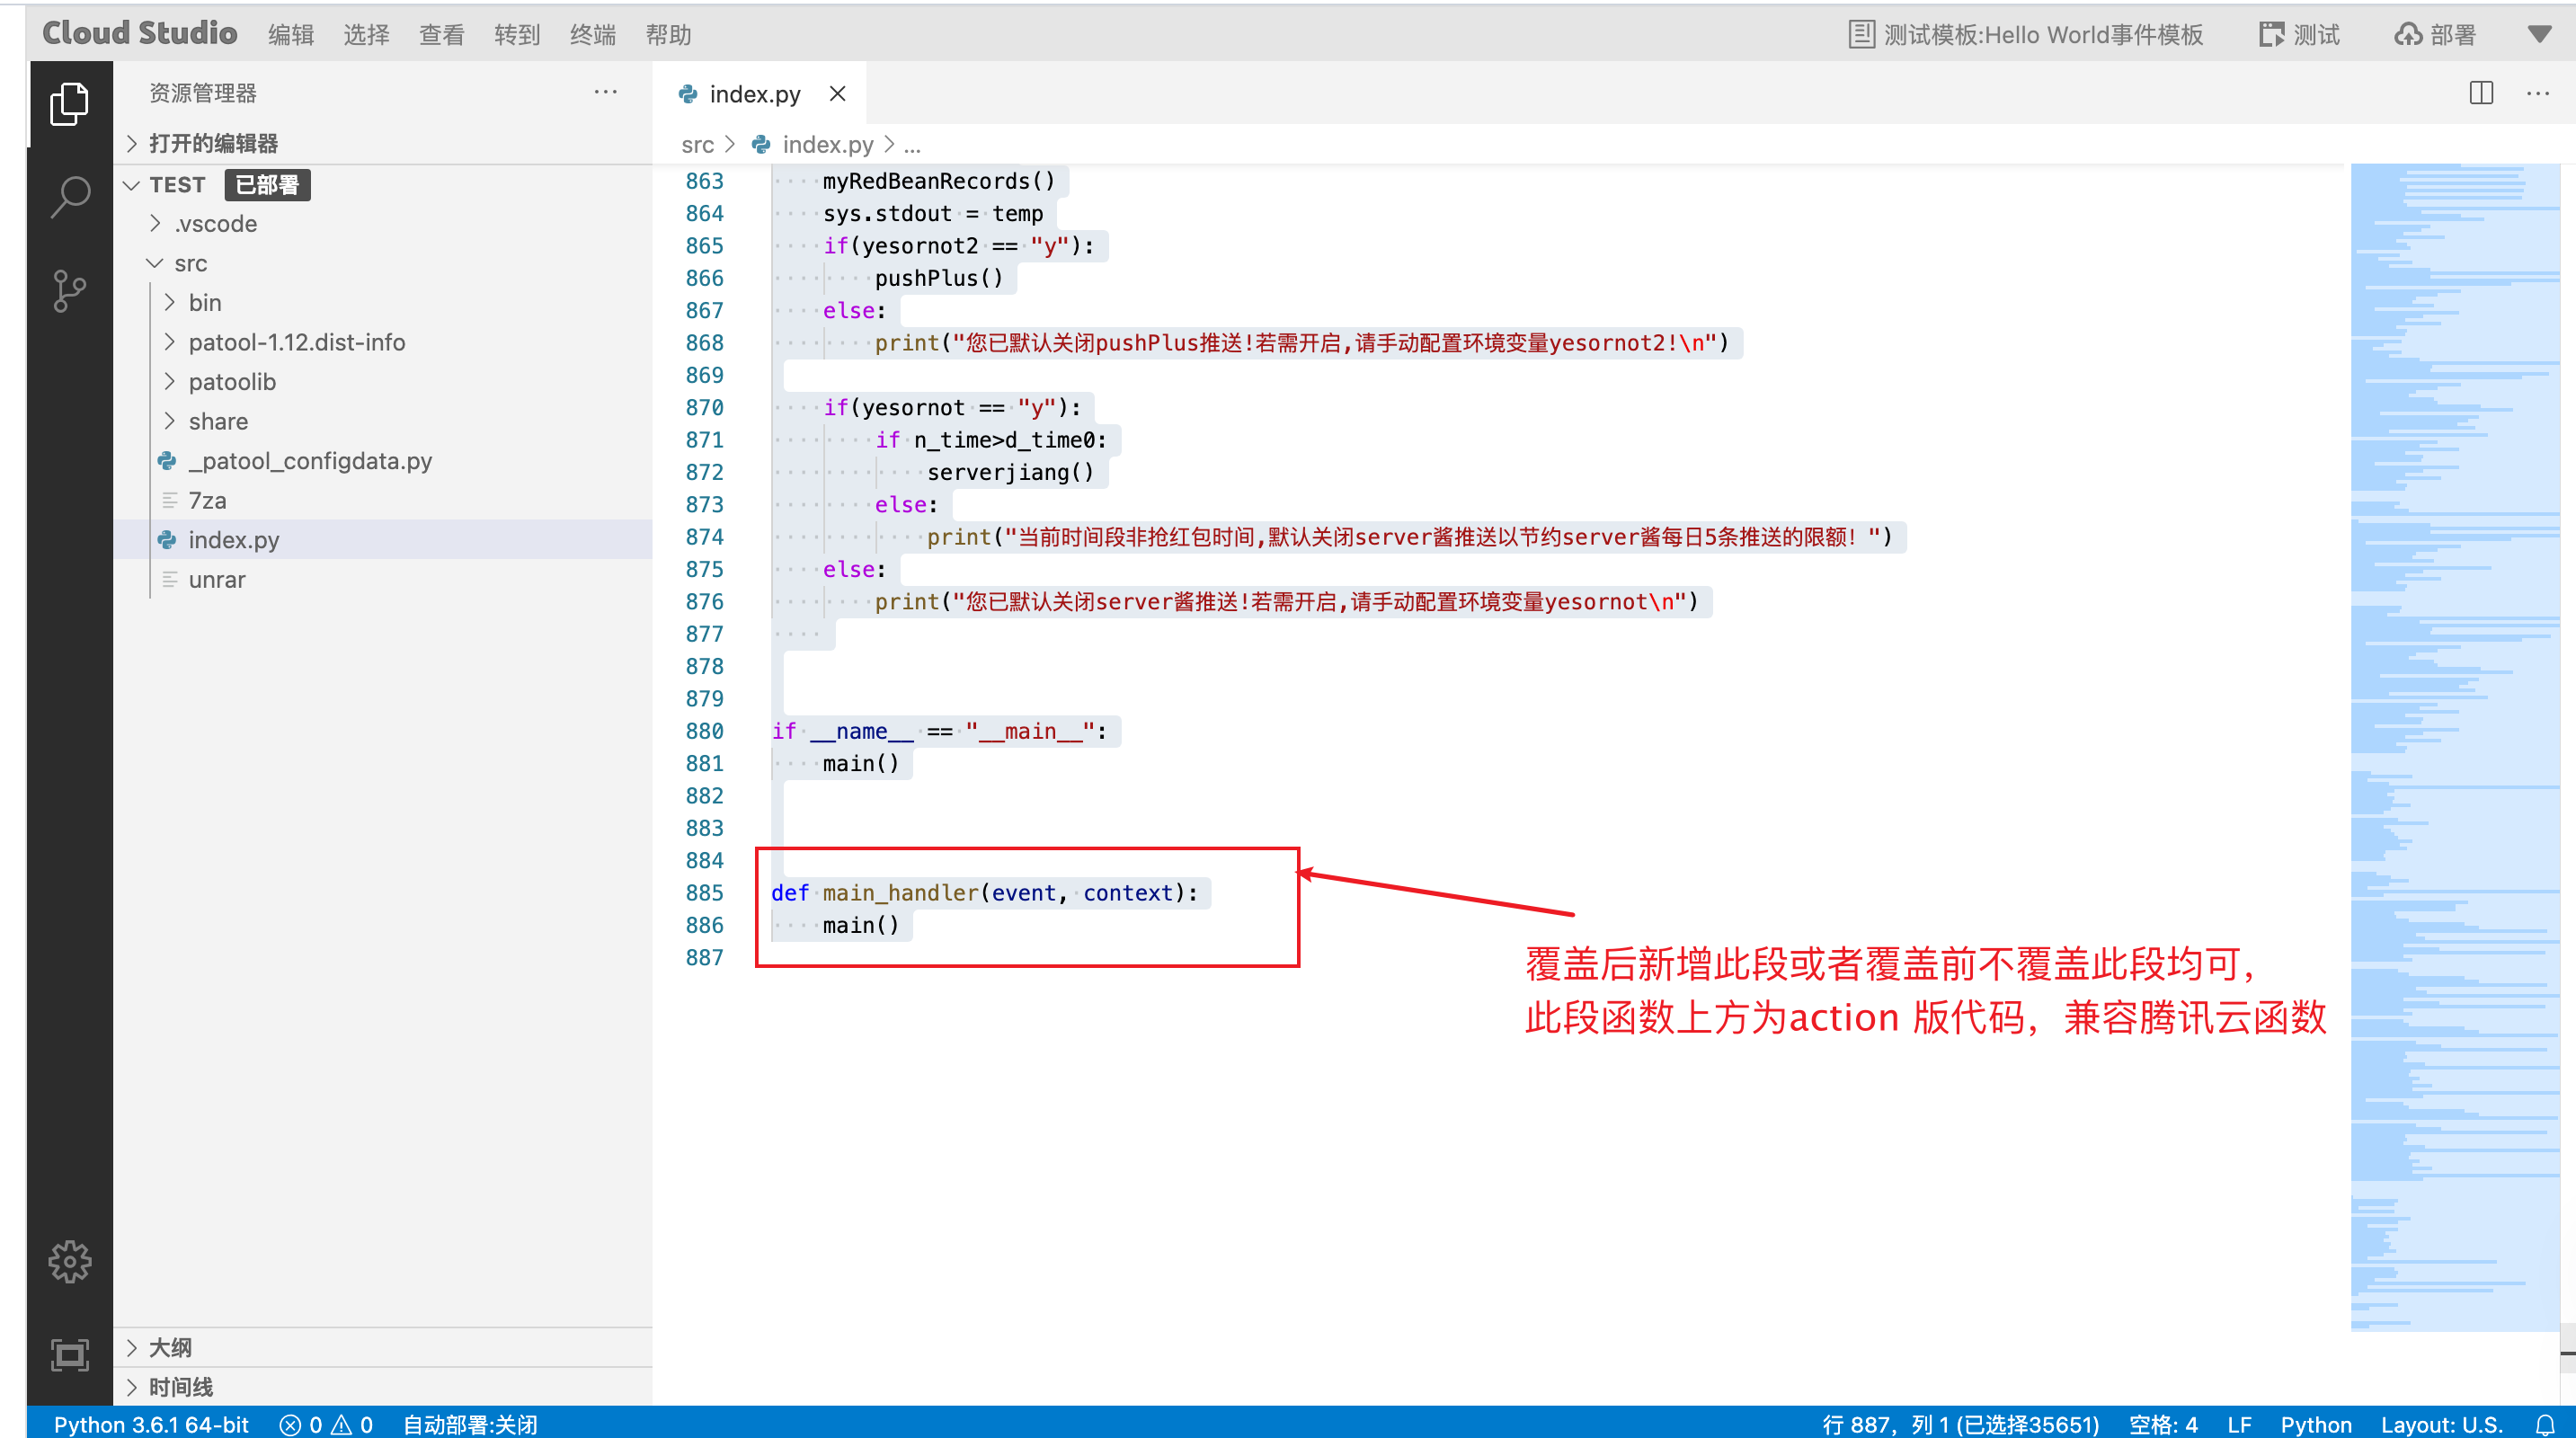The width and height of the screenshot is (2576, 1438).
Task: Close the index.py editor tab
Action: point(838,93)
